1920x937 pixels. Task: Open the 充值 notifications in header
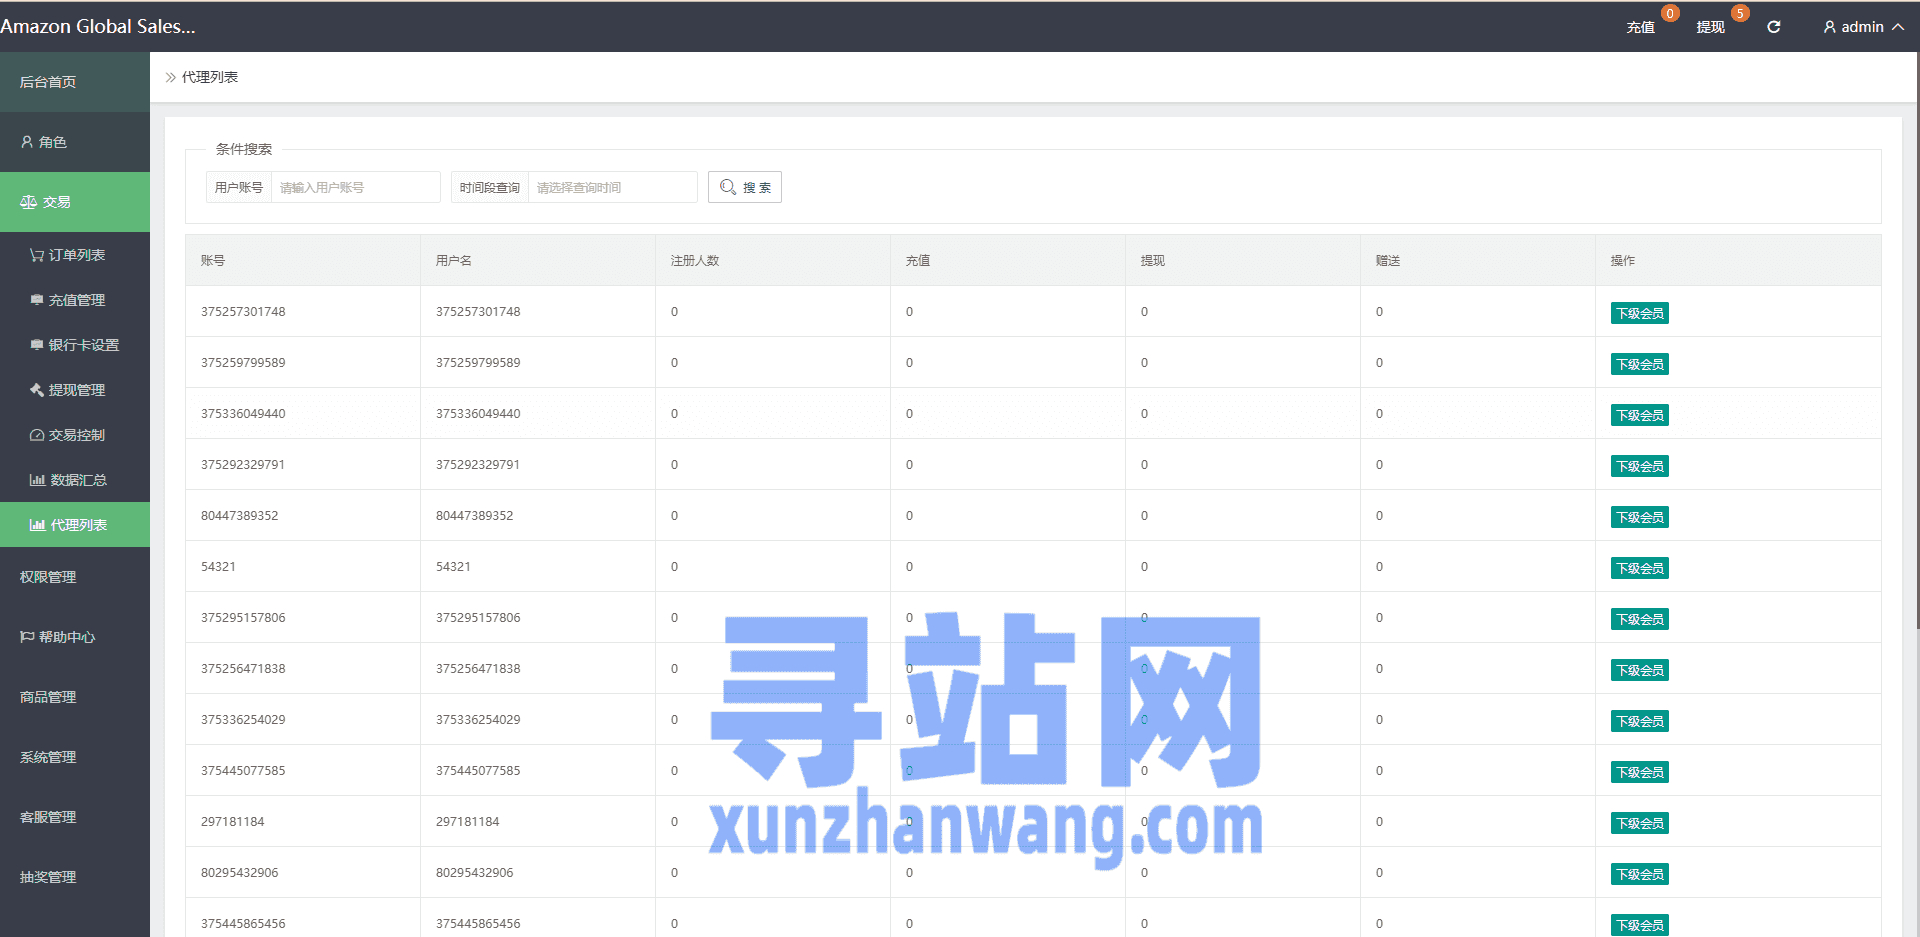[1640, 27]
